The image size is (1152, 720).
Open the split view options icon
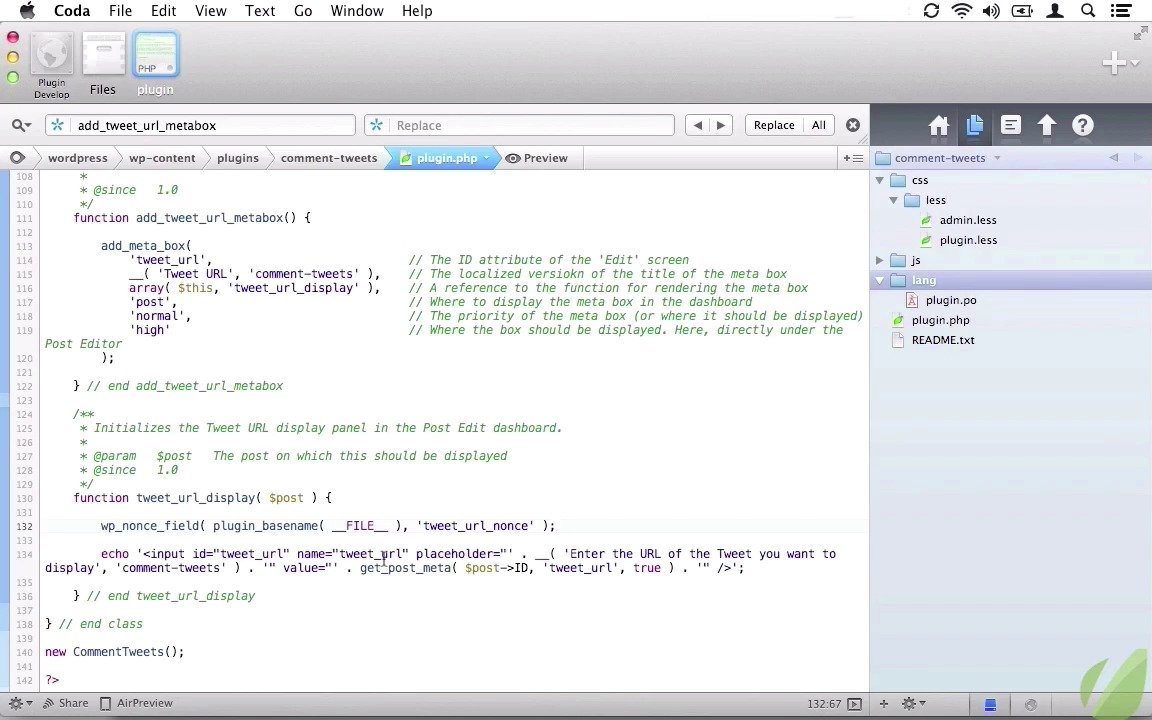tap(853, 158)
